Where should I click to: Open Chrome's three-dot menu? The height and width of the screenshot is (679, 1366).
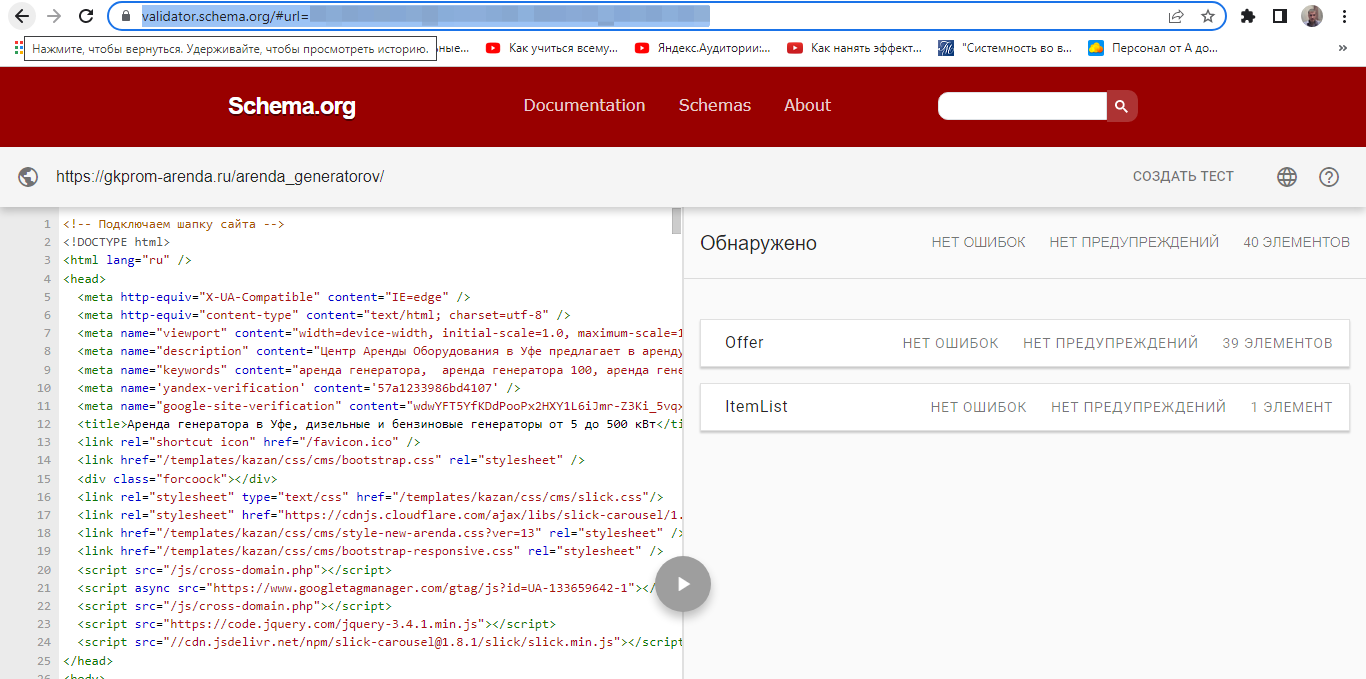click(x=1343, y=16)
